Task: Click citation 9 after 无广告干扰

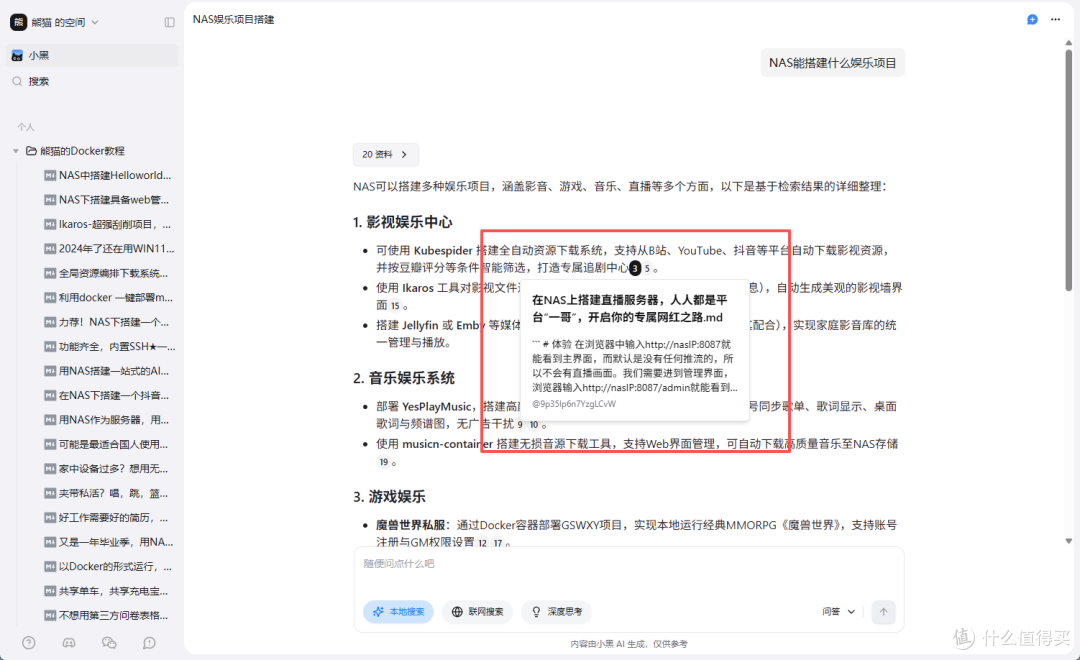Action: pos(520,424)
